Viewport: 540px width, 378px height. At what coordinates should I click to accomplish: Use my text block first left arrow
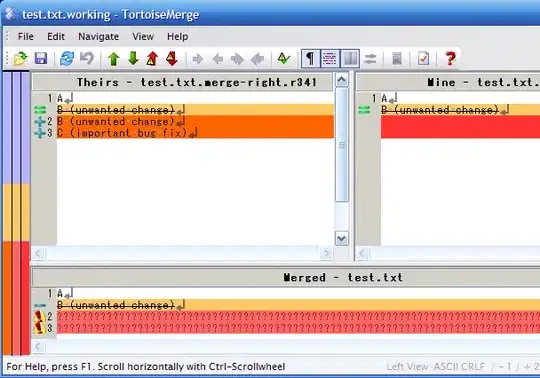[x=217, y=59]
